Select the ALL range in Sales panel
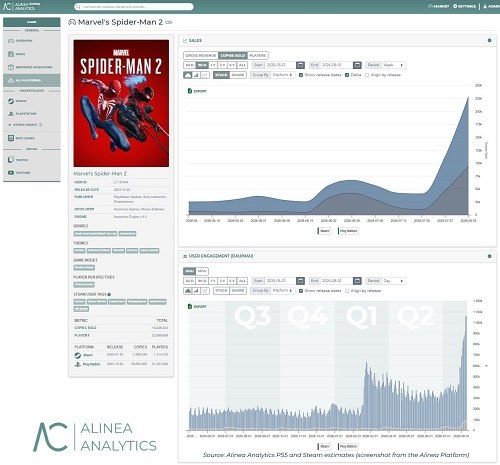 (x=242, y=65)
